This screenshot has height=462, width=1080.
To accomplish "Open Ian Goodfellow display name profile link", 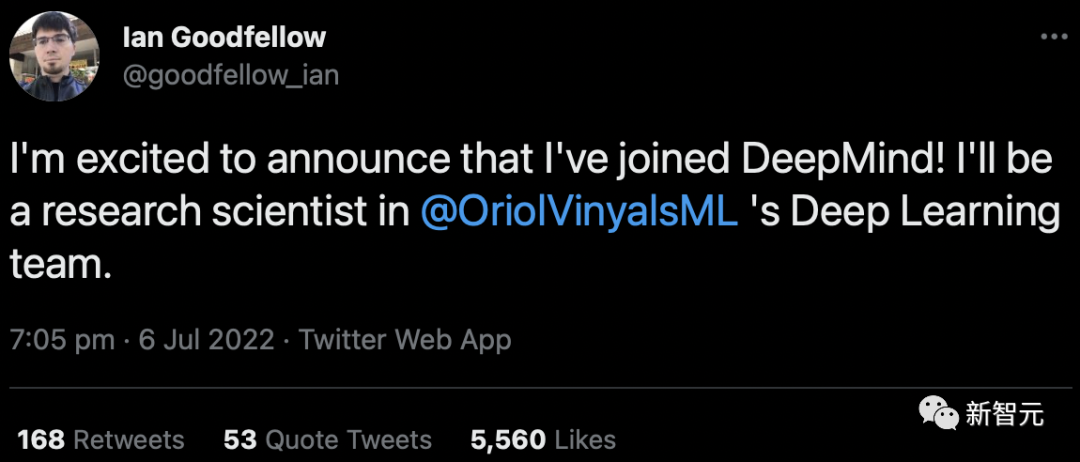I will click(223, 39).
